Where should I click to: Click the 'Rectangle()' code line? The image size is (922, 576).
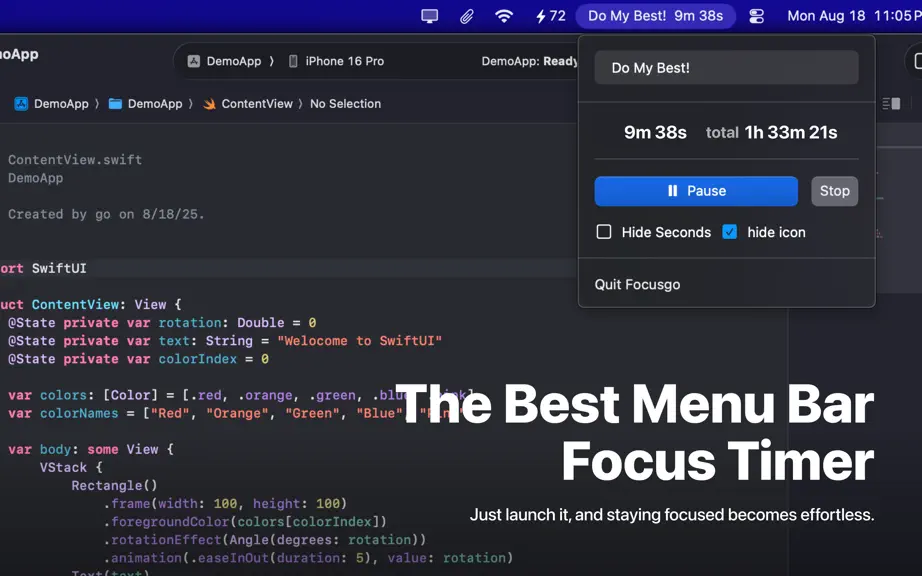pyautogui.click(x=115, y=486)
